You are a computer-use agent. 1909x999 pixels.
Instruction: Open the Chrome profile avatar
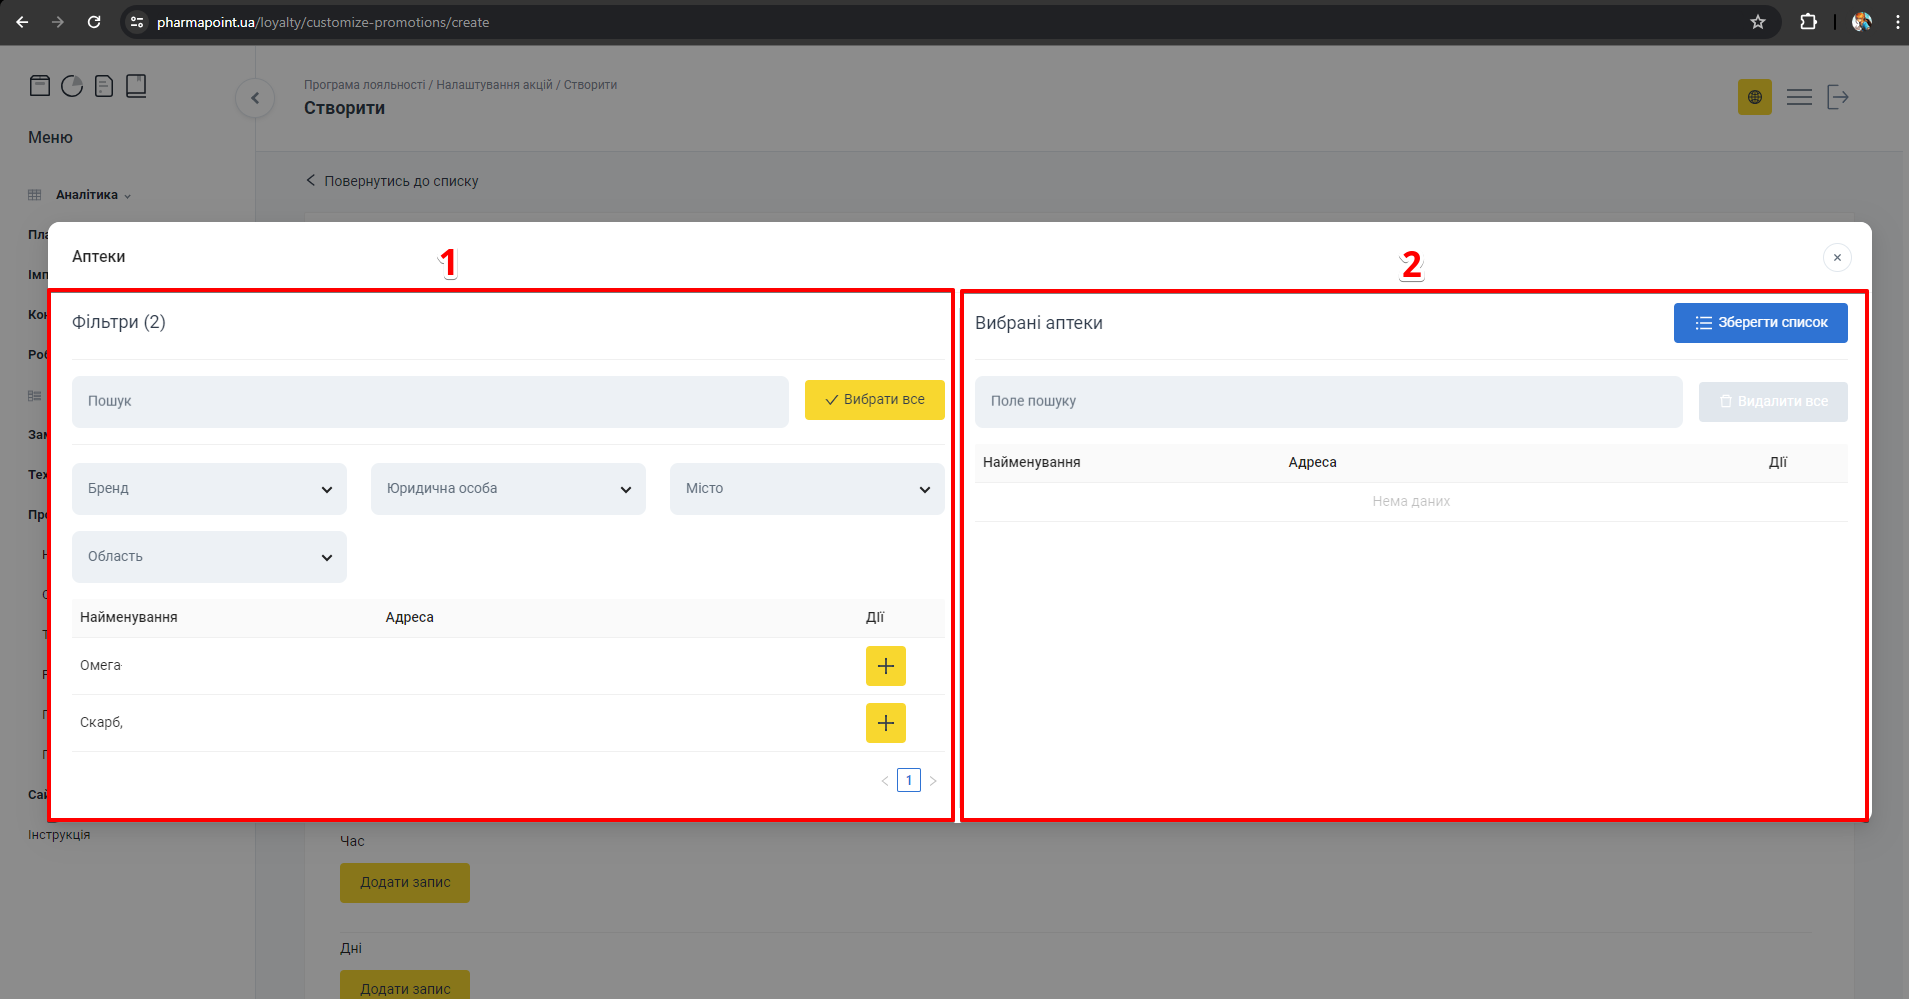(1861, 22)
